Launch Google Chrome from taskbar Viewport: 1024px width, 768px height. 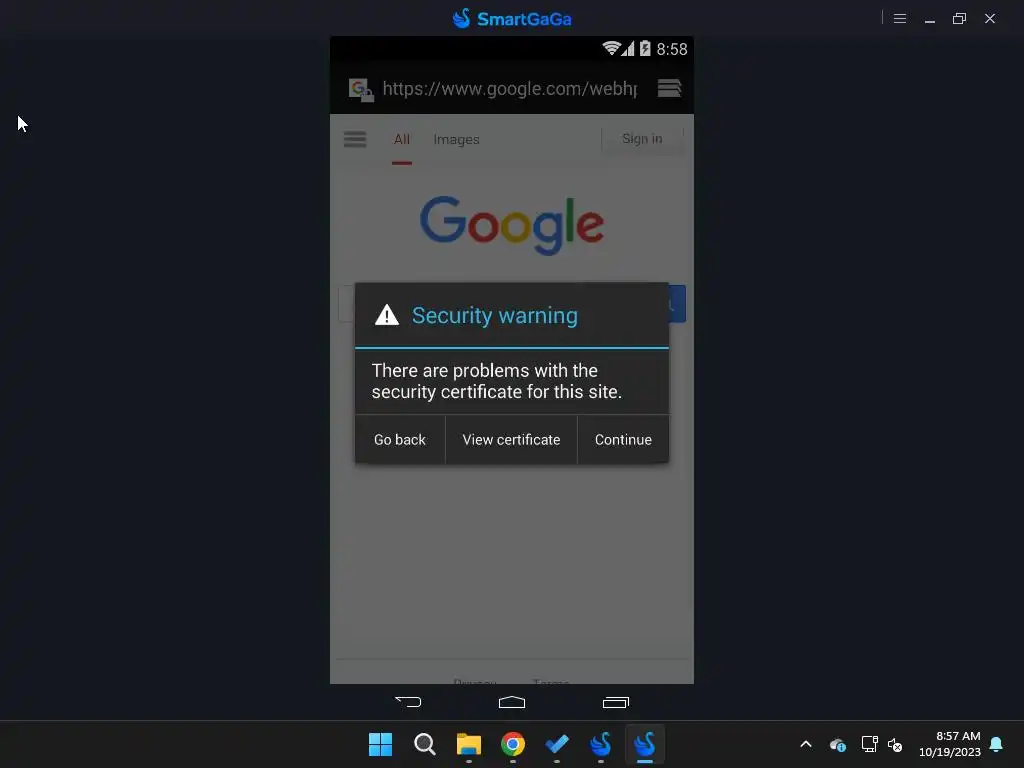(513, 744)
